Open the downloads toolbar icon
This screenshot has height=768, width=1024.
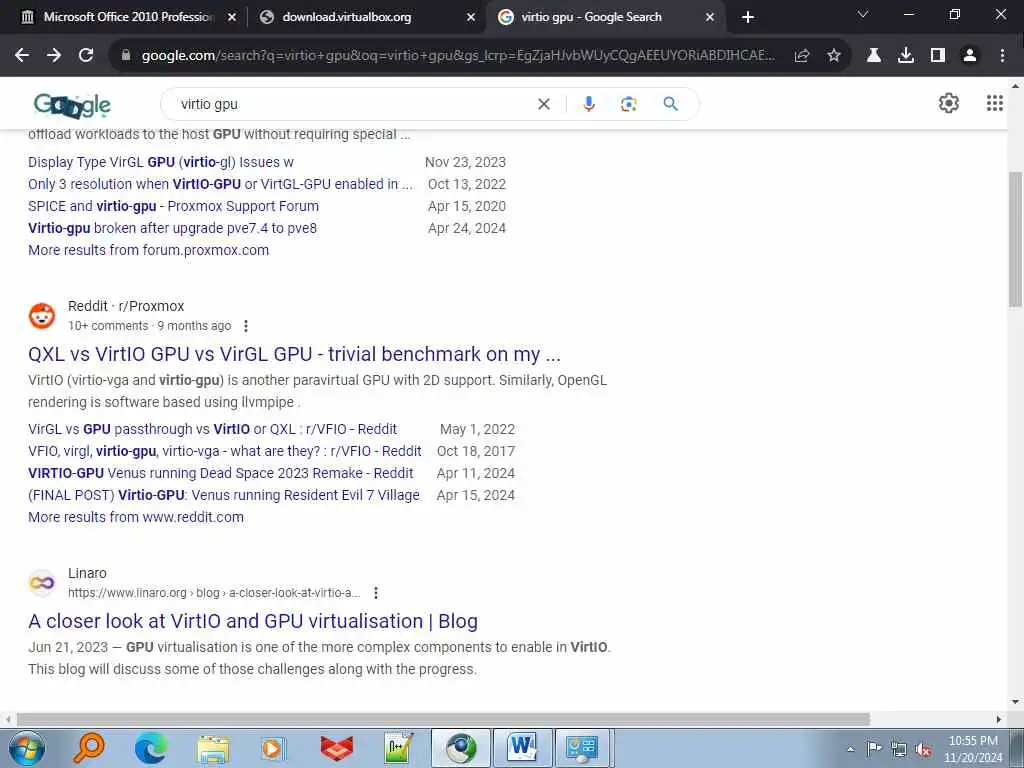pyautogui.click(x=906, y=56)
